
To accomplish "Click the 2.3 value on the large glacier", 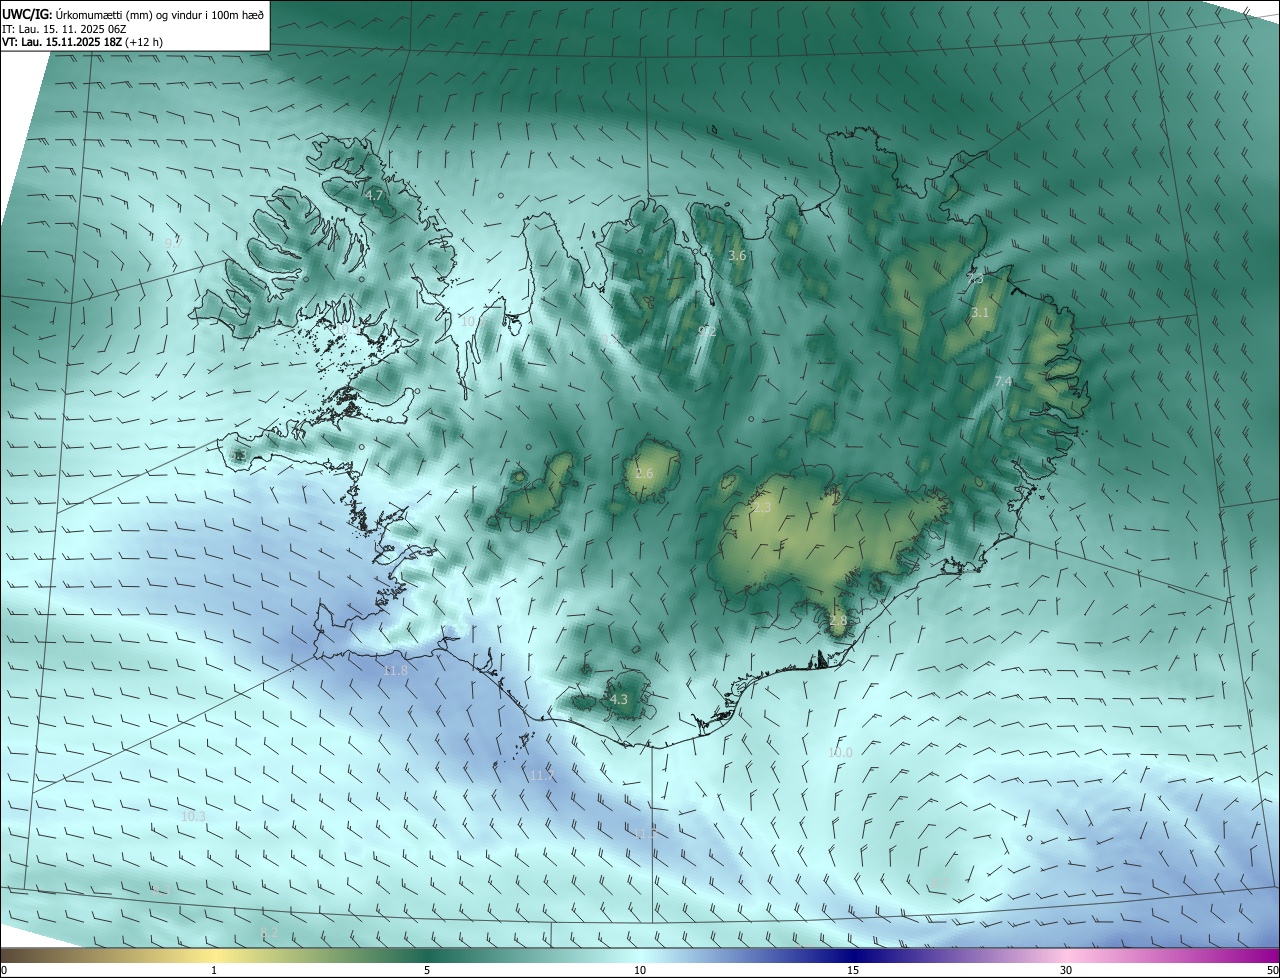I will 762,509.
